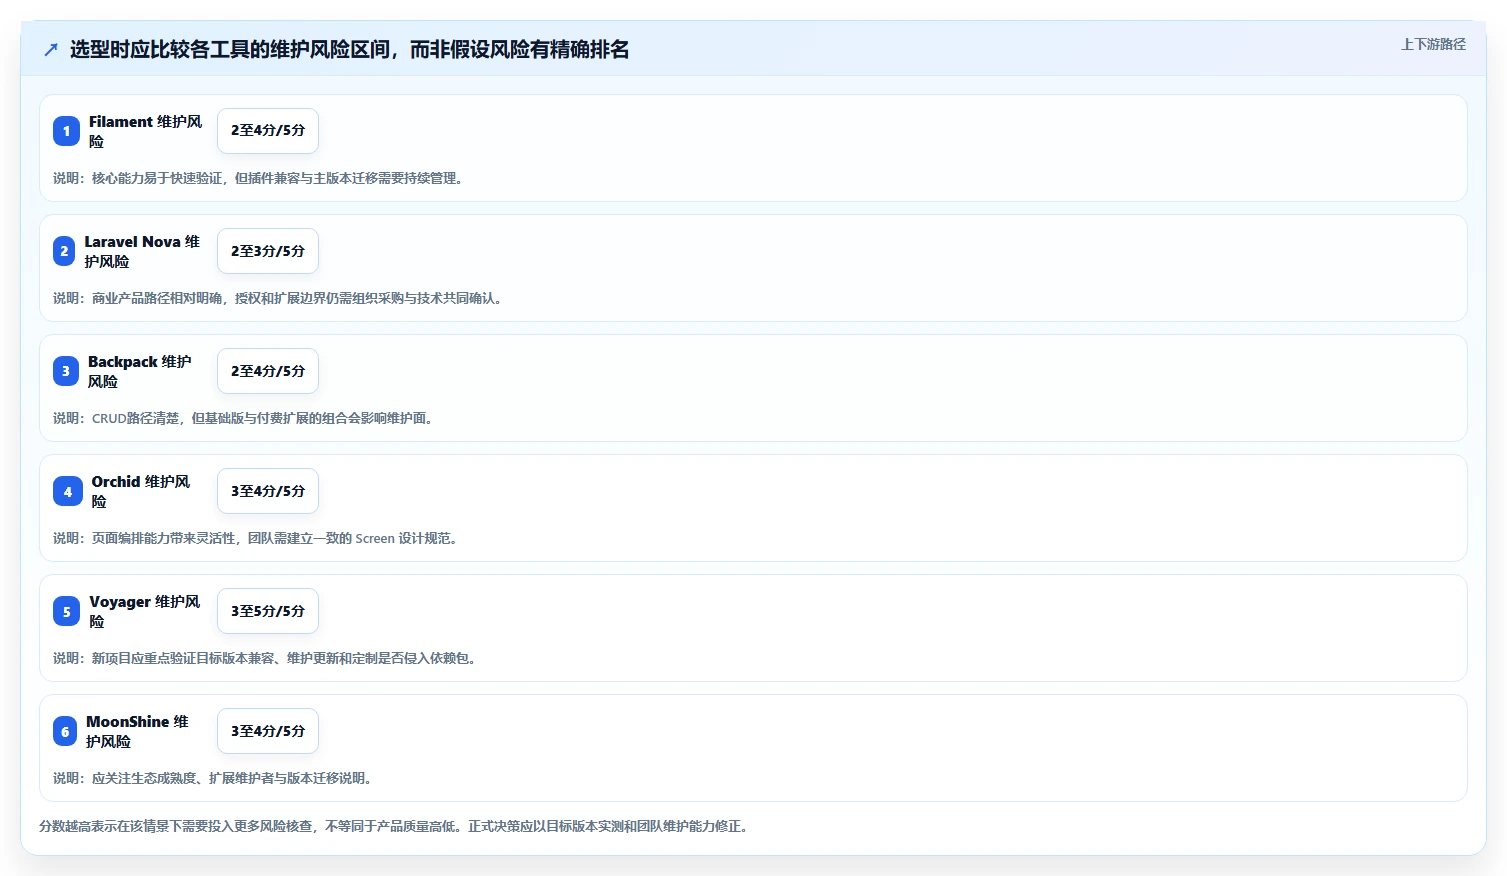Click the note starting 新项目应重点验证
The width and height of the screenshot is (1507, 876).
[x=265, y=658]
